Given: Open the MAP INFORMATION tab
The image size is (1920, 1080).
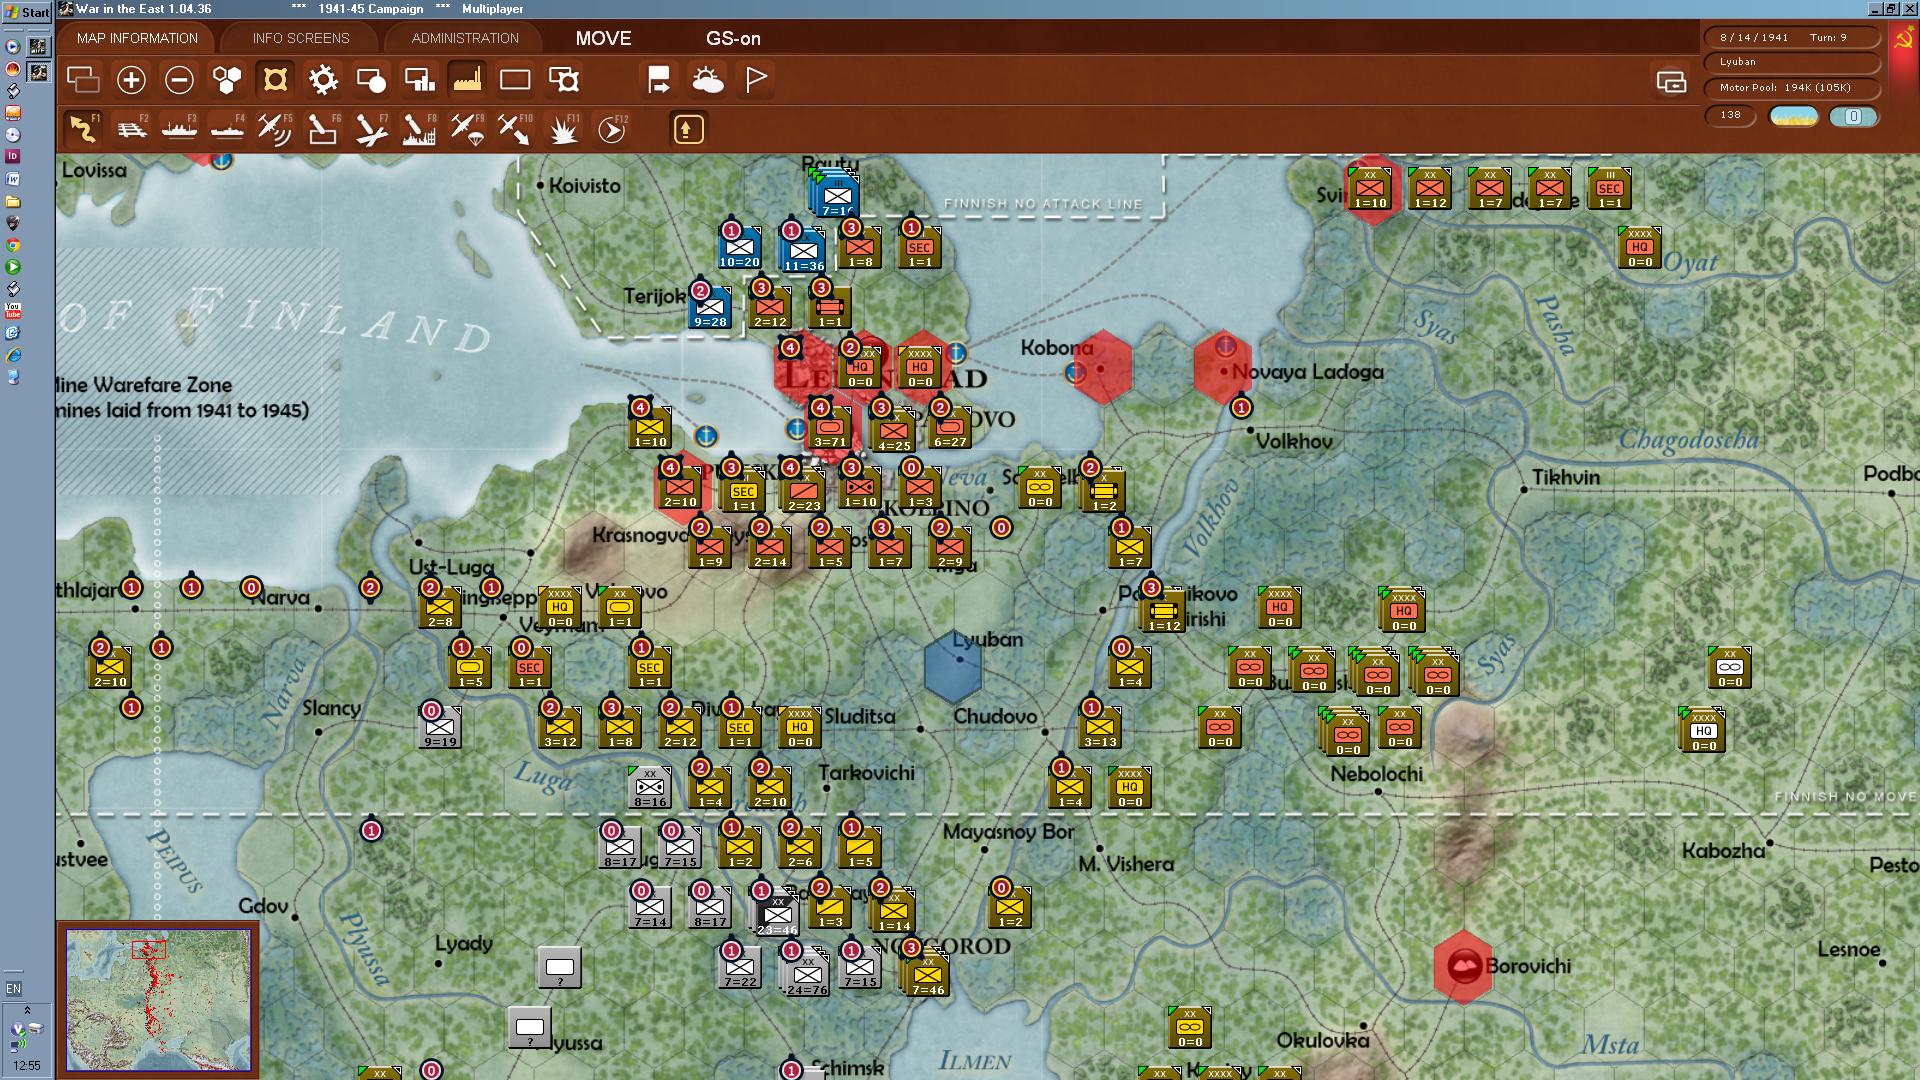Looking at the screenshot, I should pos(137,38).
